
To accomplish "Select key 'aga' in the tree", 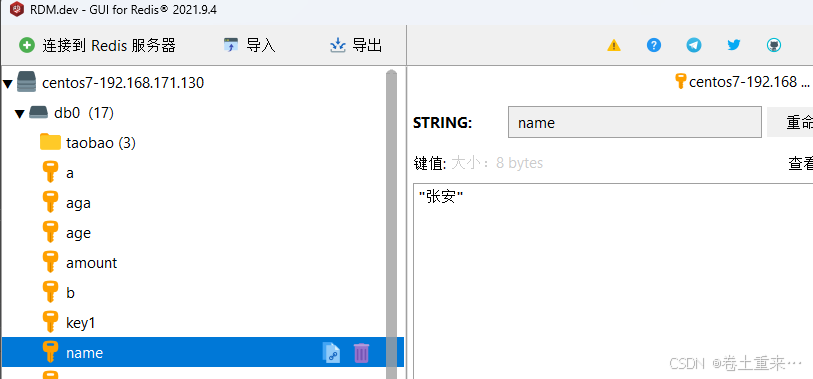I will click(x=78, y=203).
